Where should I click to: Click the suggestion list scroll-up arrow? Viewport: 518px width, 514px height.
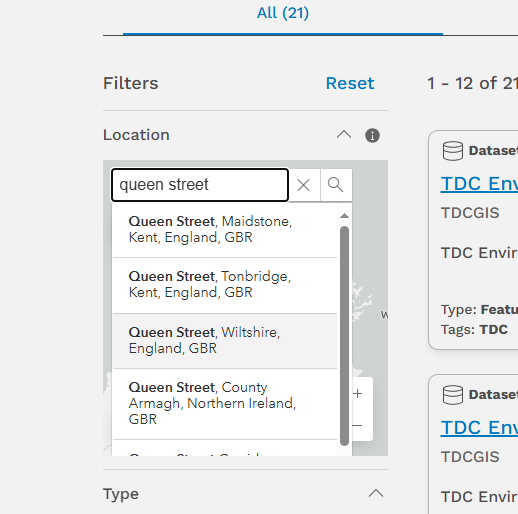[344, 216]
